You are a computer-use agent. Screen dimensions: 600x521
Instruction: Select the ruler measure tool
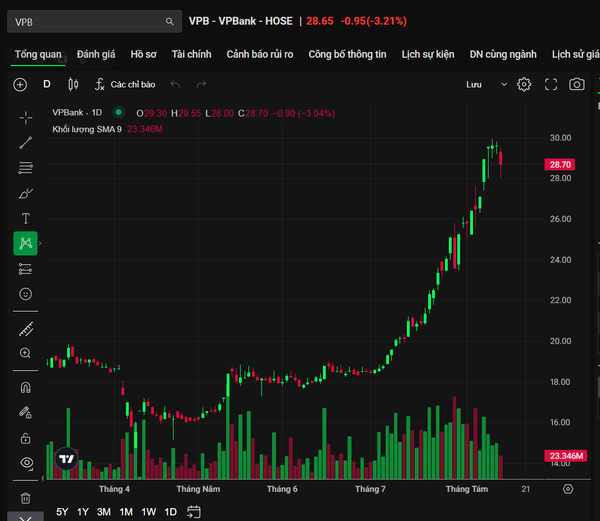(x=26, y=329)
